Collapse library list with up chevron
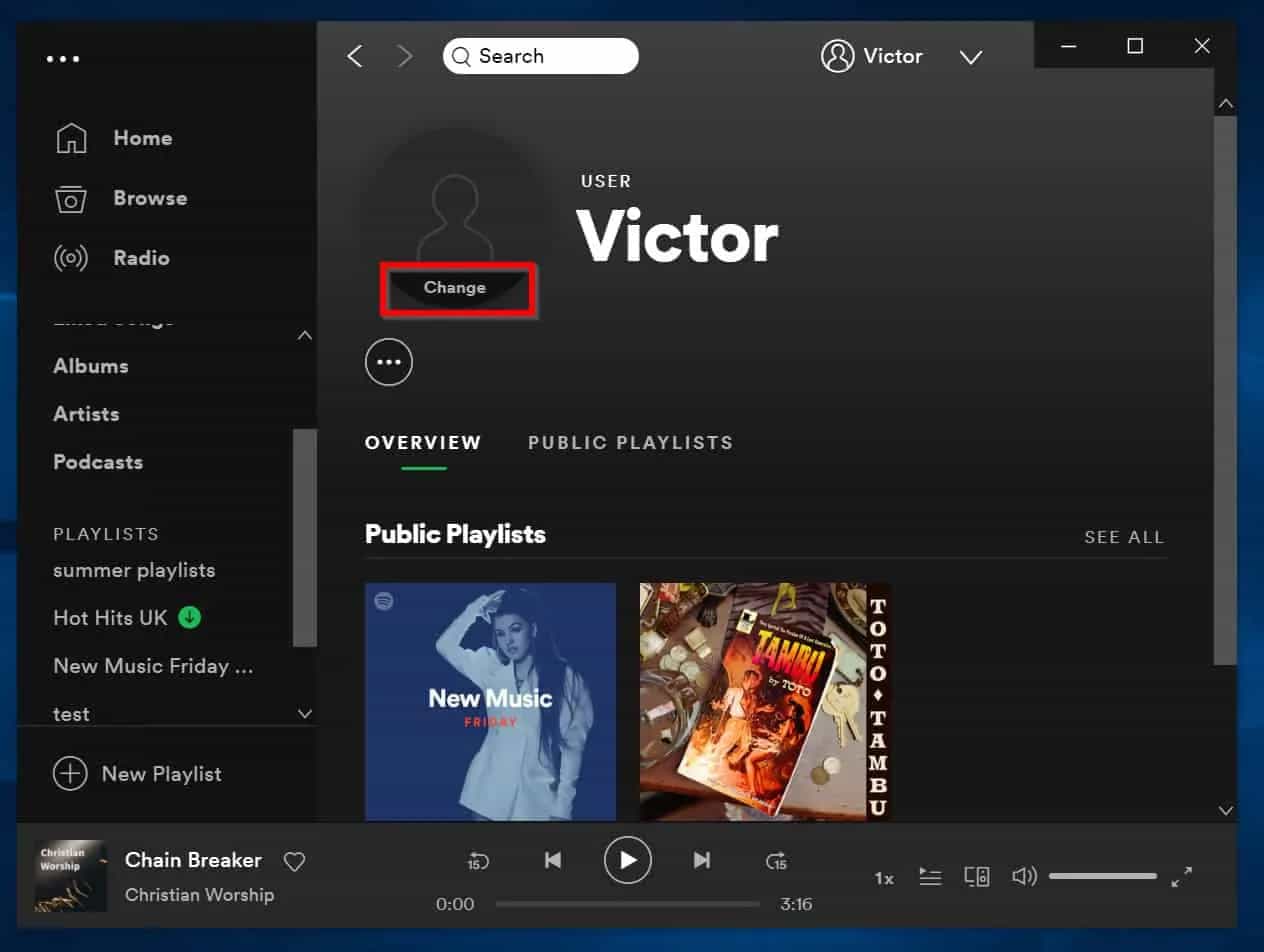The width and height of the screenshot is (1264, 952). pos(305,336)
